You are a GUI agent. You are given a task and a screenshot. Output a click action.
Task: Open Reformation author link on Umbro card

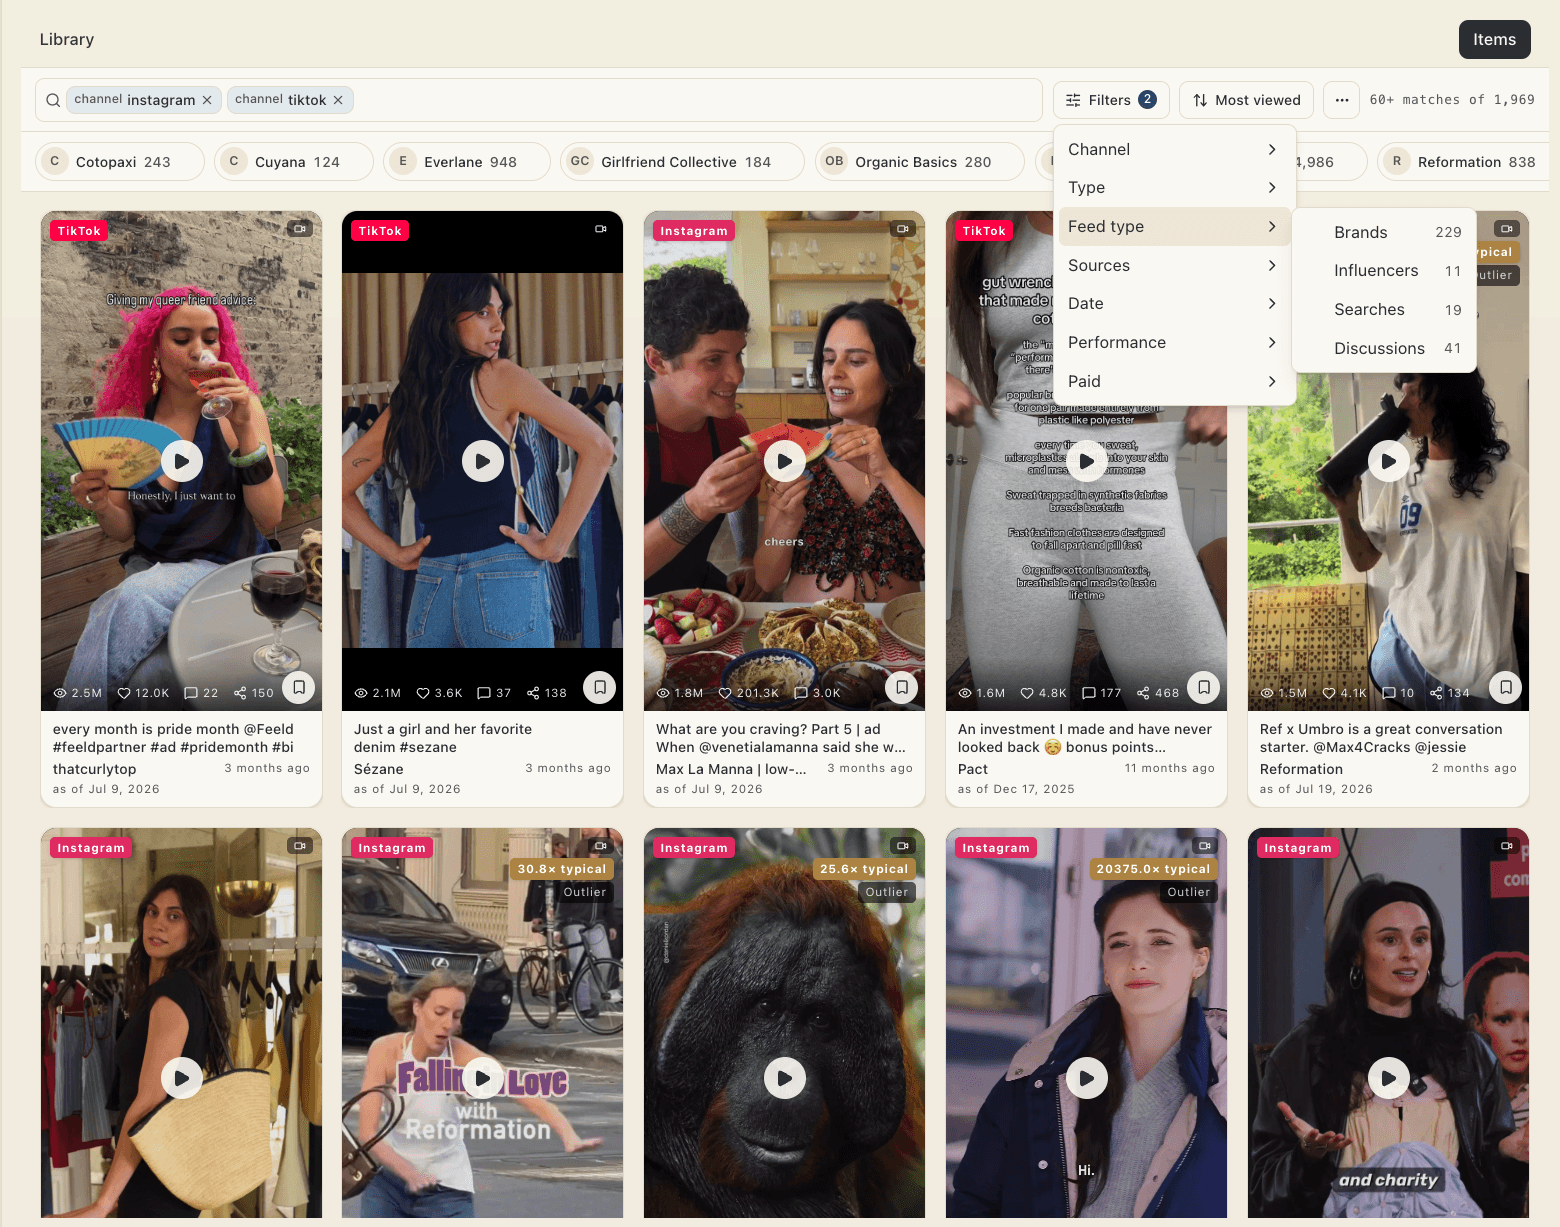tap(1301, 769)
